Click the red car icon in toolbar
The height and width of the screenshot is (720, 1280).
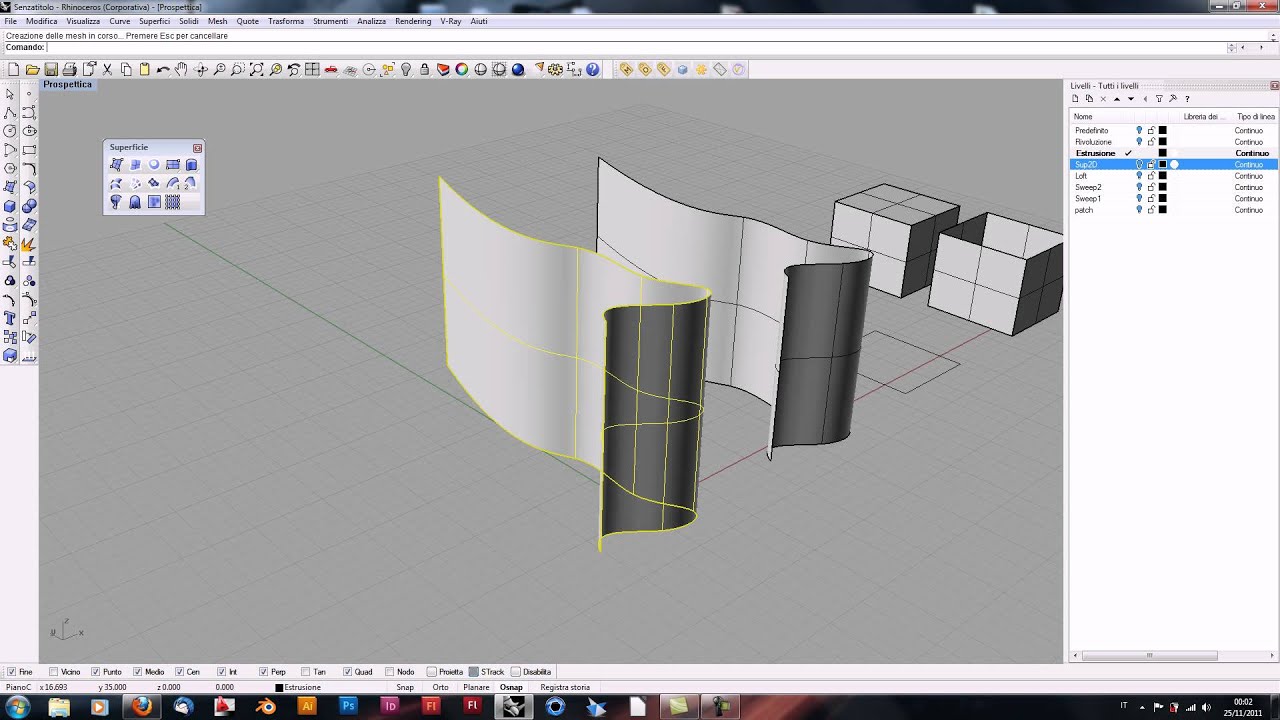tap(331, 70)
